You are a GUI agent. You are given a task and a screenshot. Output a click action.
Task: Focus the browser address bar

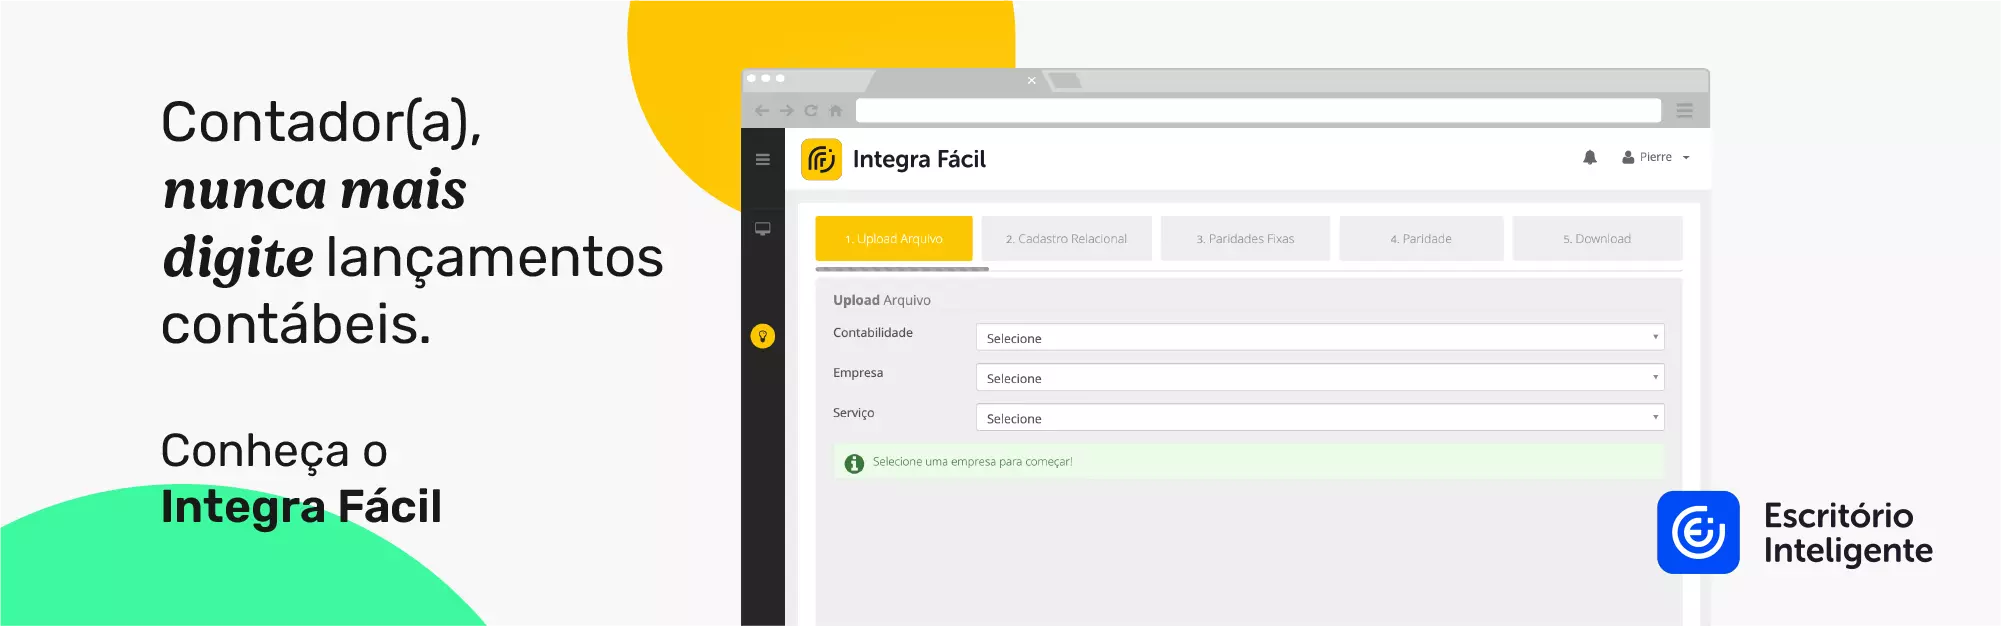tap(1258, 110)
